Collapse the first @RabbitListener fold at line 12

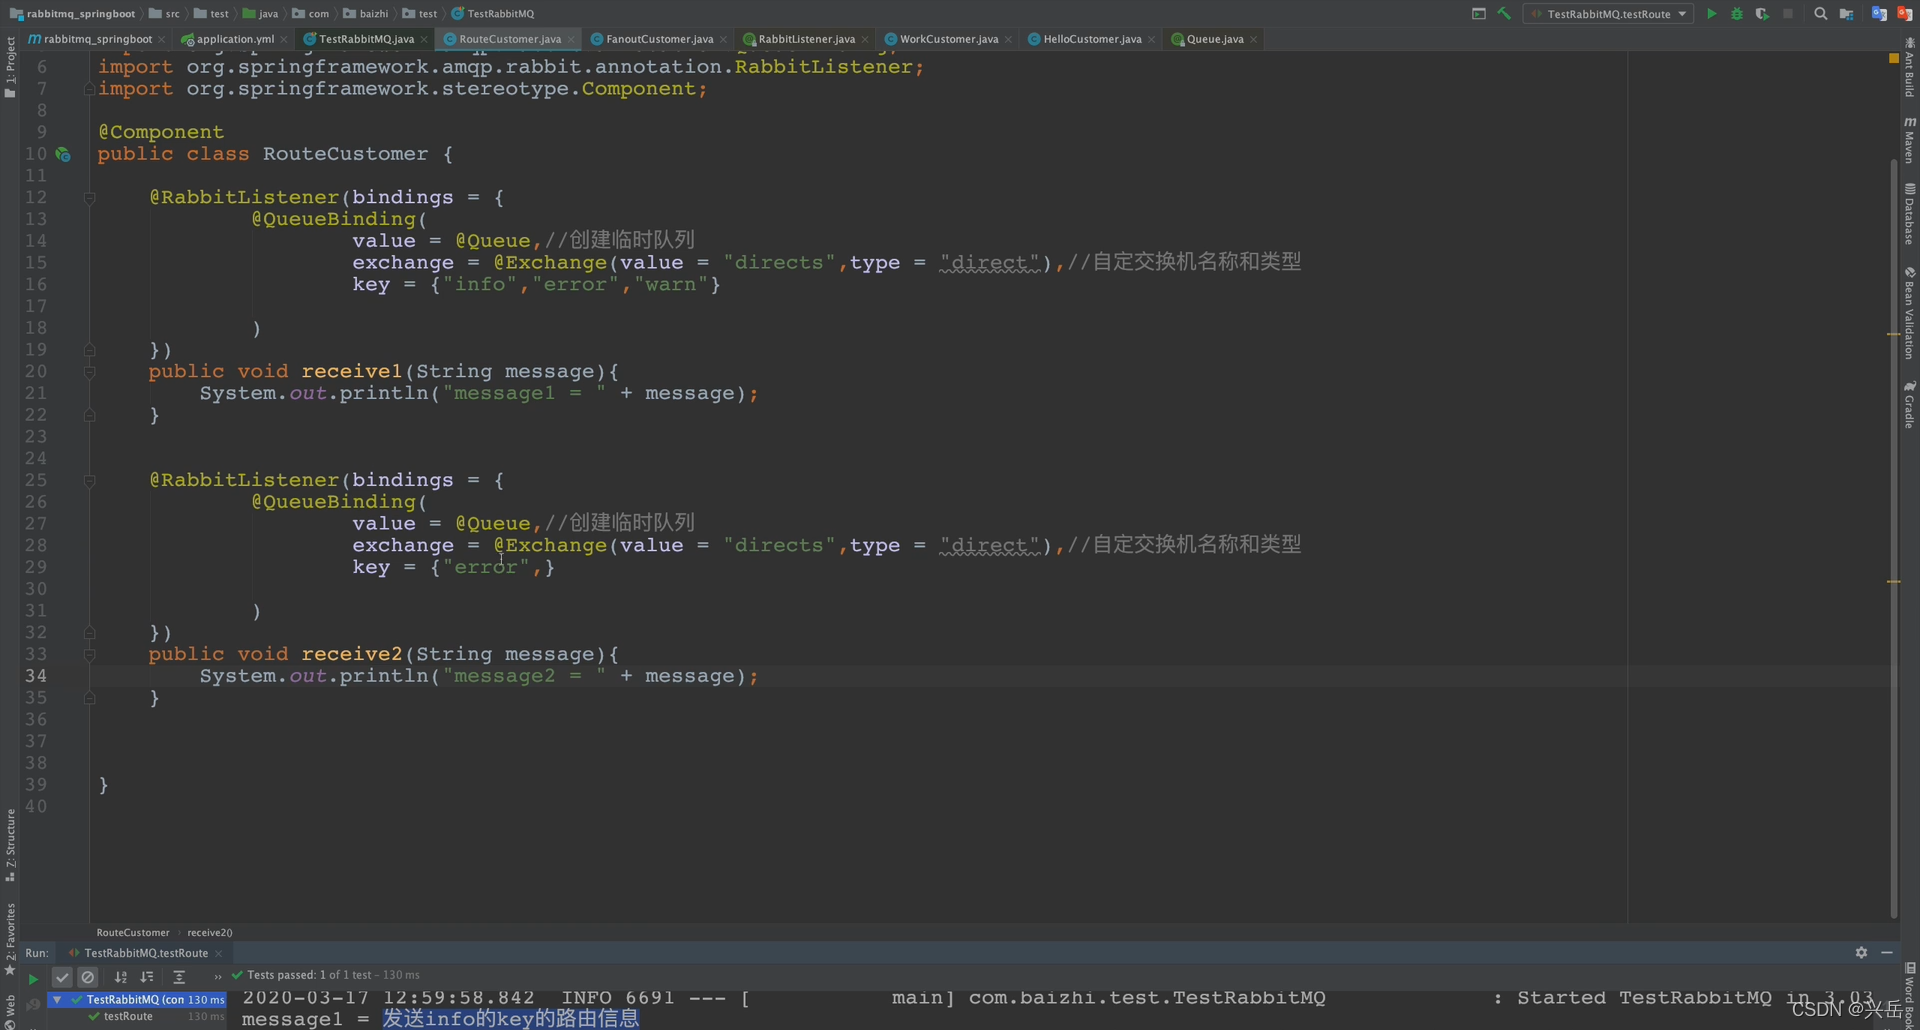(x=89, y=198)
